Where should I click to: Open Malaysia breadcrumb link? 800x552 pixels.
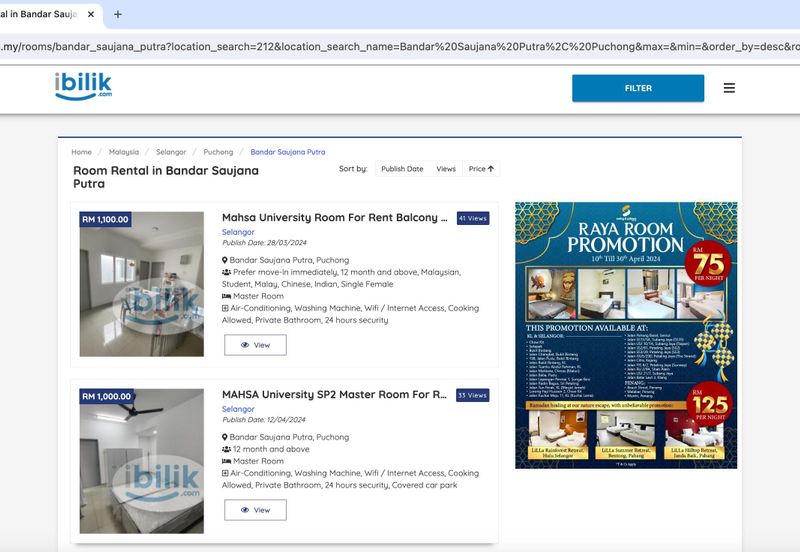pyautogui.click(x=124, y=152)
